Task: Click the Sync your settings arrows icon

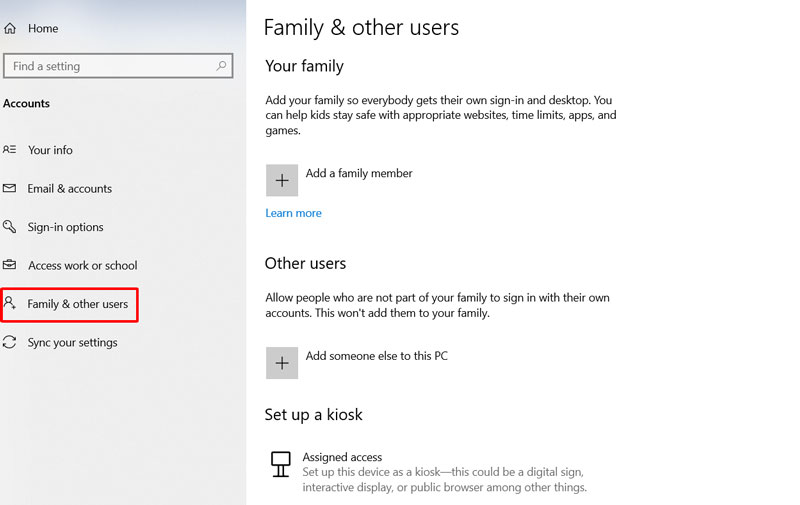Action: (x=10, y=342)
